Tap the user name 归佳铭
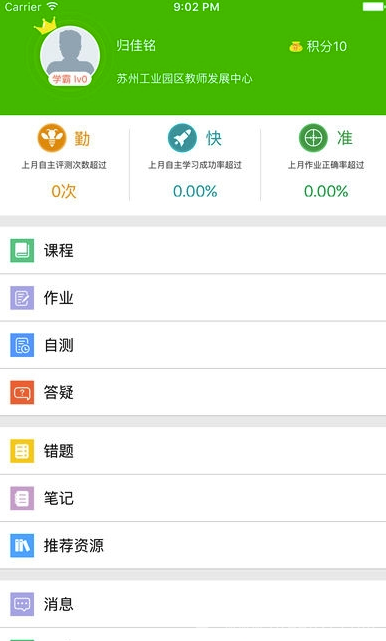 tap(136, 45)
